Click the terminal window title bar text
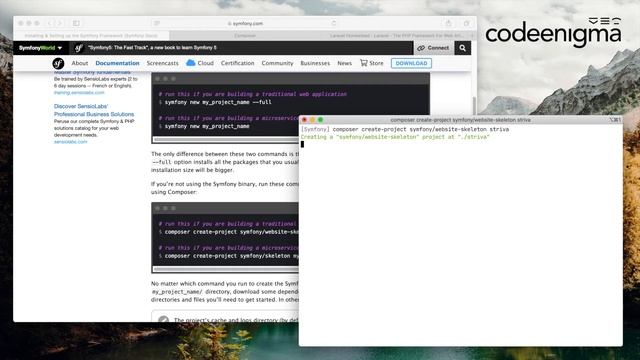Image resolution: width=640 pixels, height=360 pixels. [x=460, y=120]
